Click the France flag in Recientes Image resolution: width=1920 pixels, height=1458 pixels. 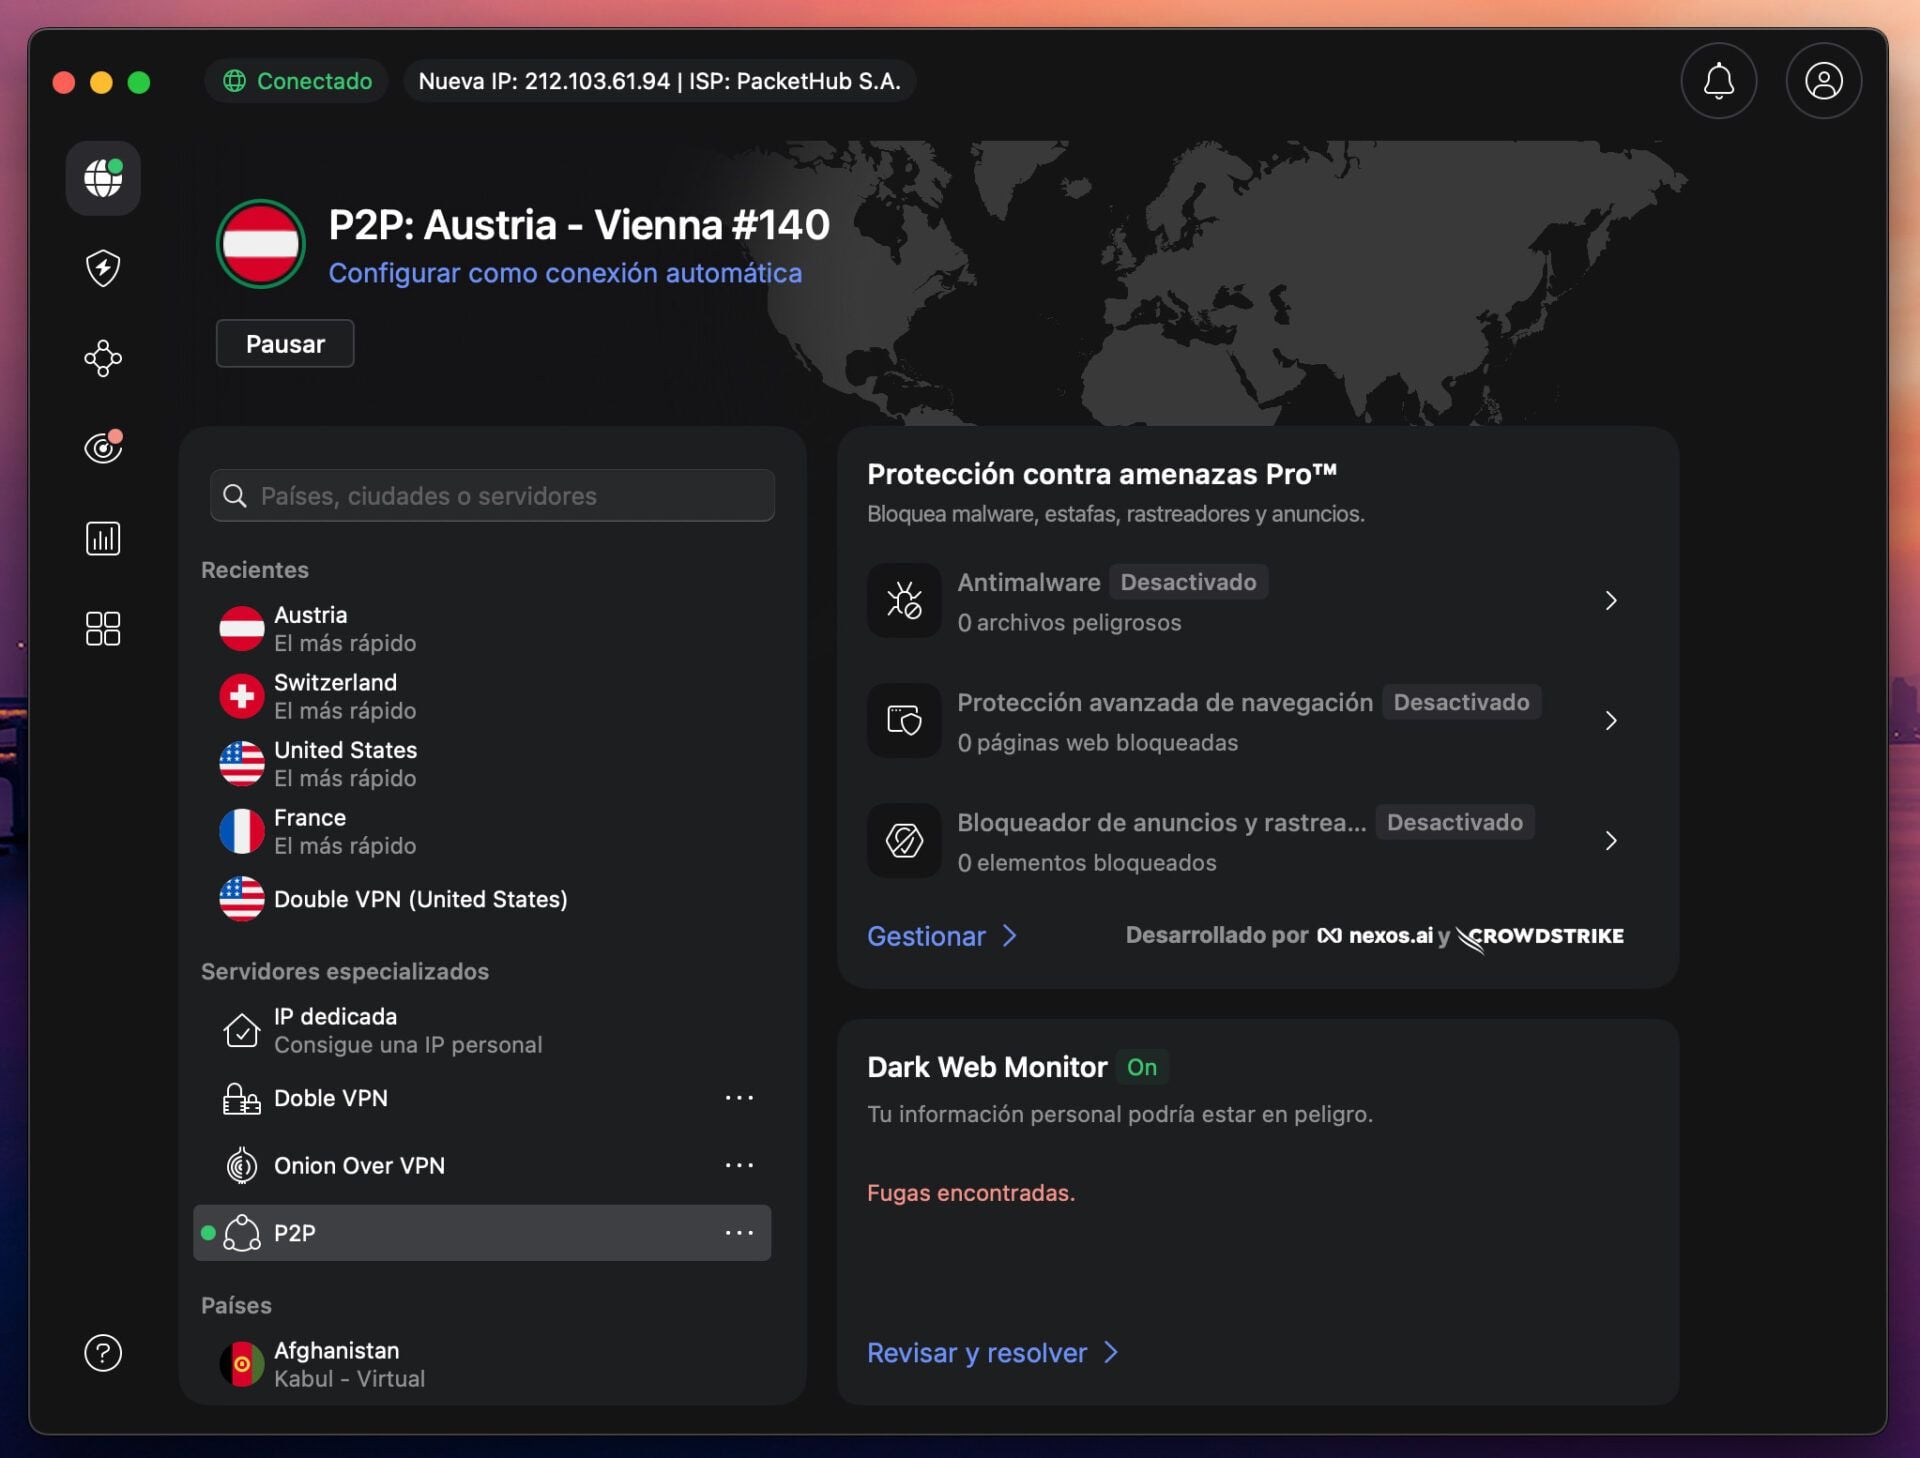[x=241, y=831]
